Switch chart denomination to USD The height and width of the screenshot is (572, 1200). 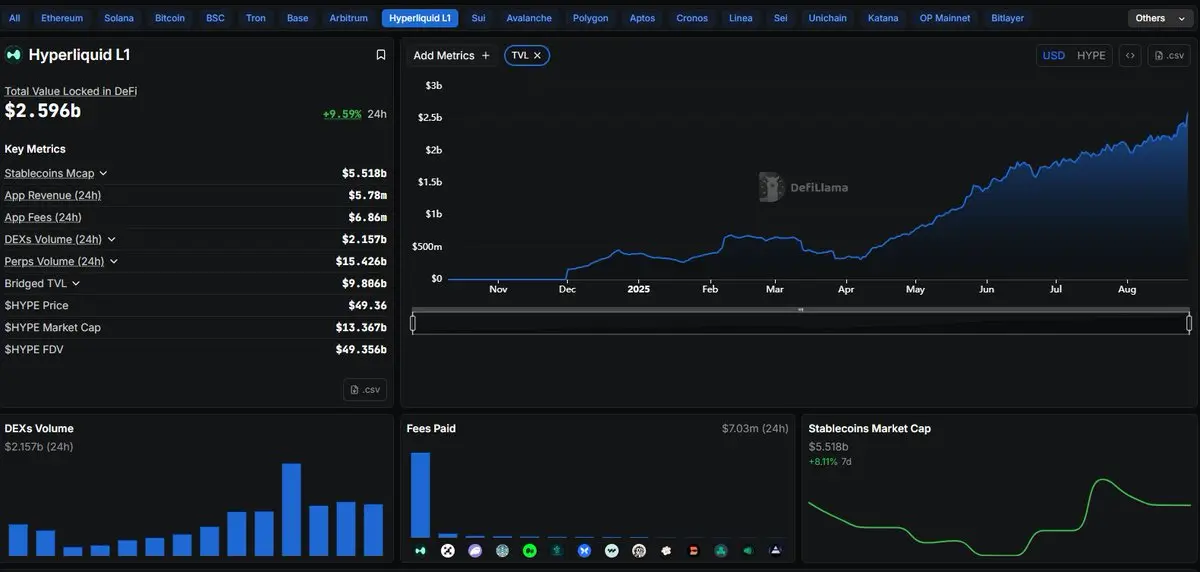point(1054,56)
